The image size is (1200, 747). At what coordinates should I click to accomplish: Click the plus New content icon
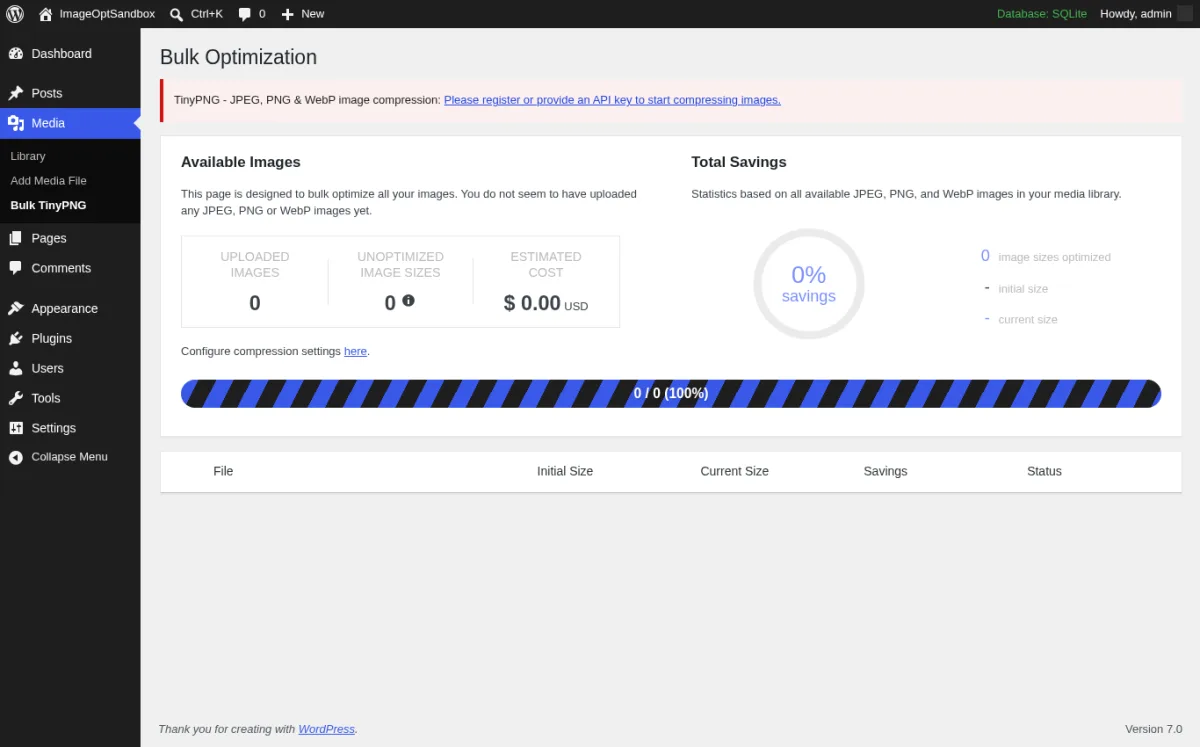point(287,14)
